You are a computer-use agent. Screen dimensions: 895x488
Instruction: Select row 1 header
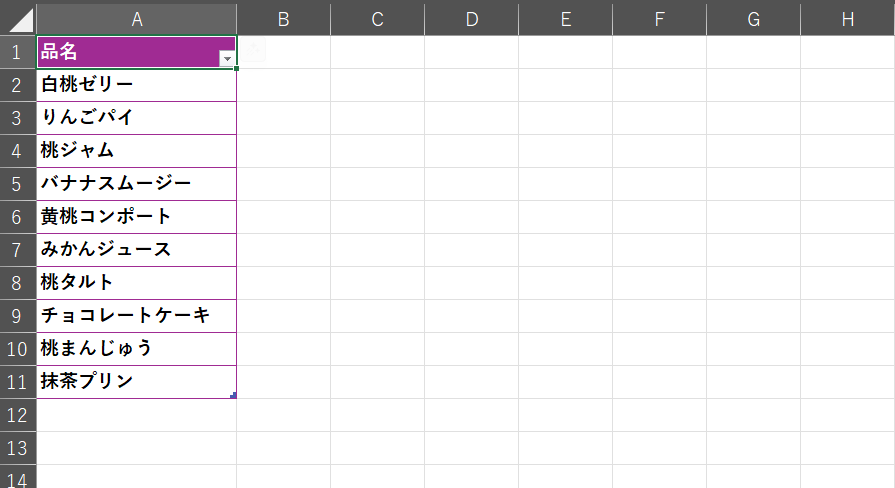[18, 52]
